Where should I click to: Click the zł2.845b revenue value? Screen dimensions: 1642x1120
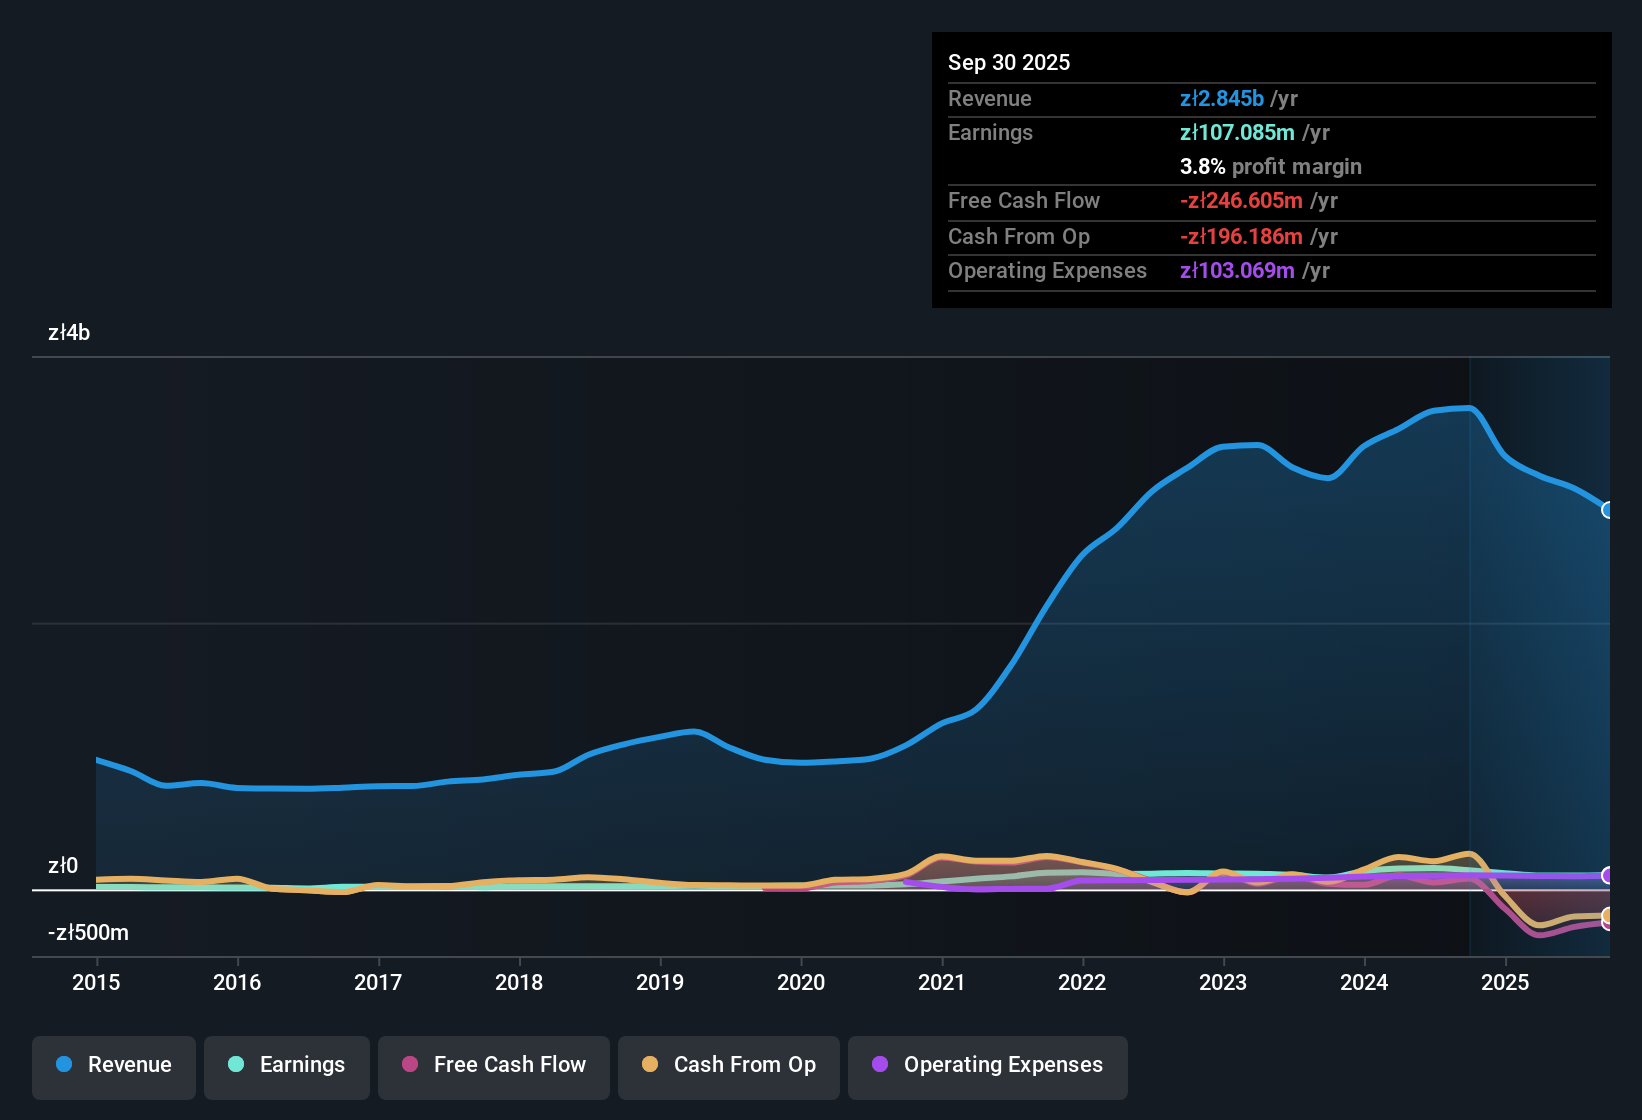1222,98
